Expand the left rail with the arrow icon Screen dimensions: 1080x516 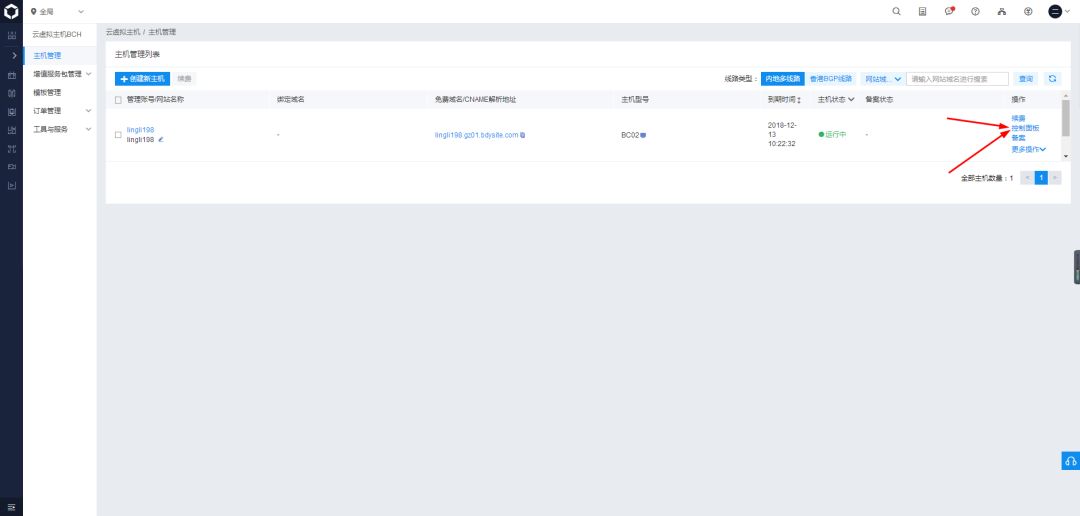[x=14, y=55]
